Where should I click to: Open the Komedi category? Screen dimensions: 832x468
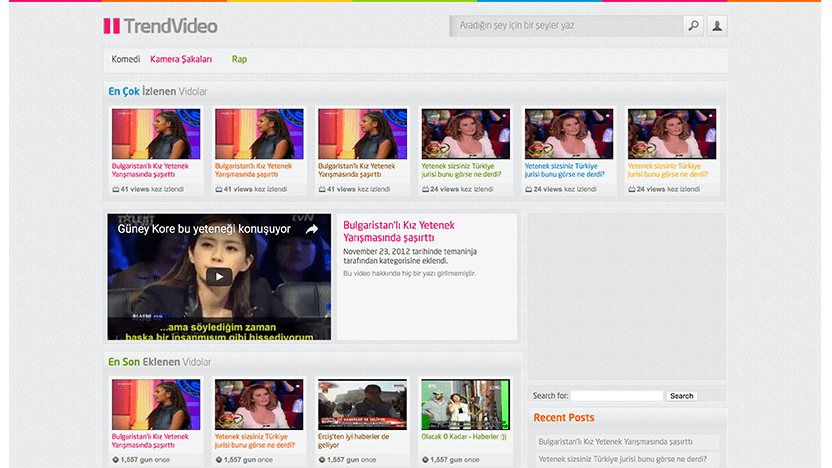pyautogui.click(x=125, y=60)
